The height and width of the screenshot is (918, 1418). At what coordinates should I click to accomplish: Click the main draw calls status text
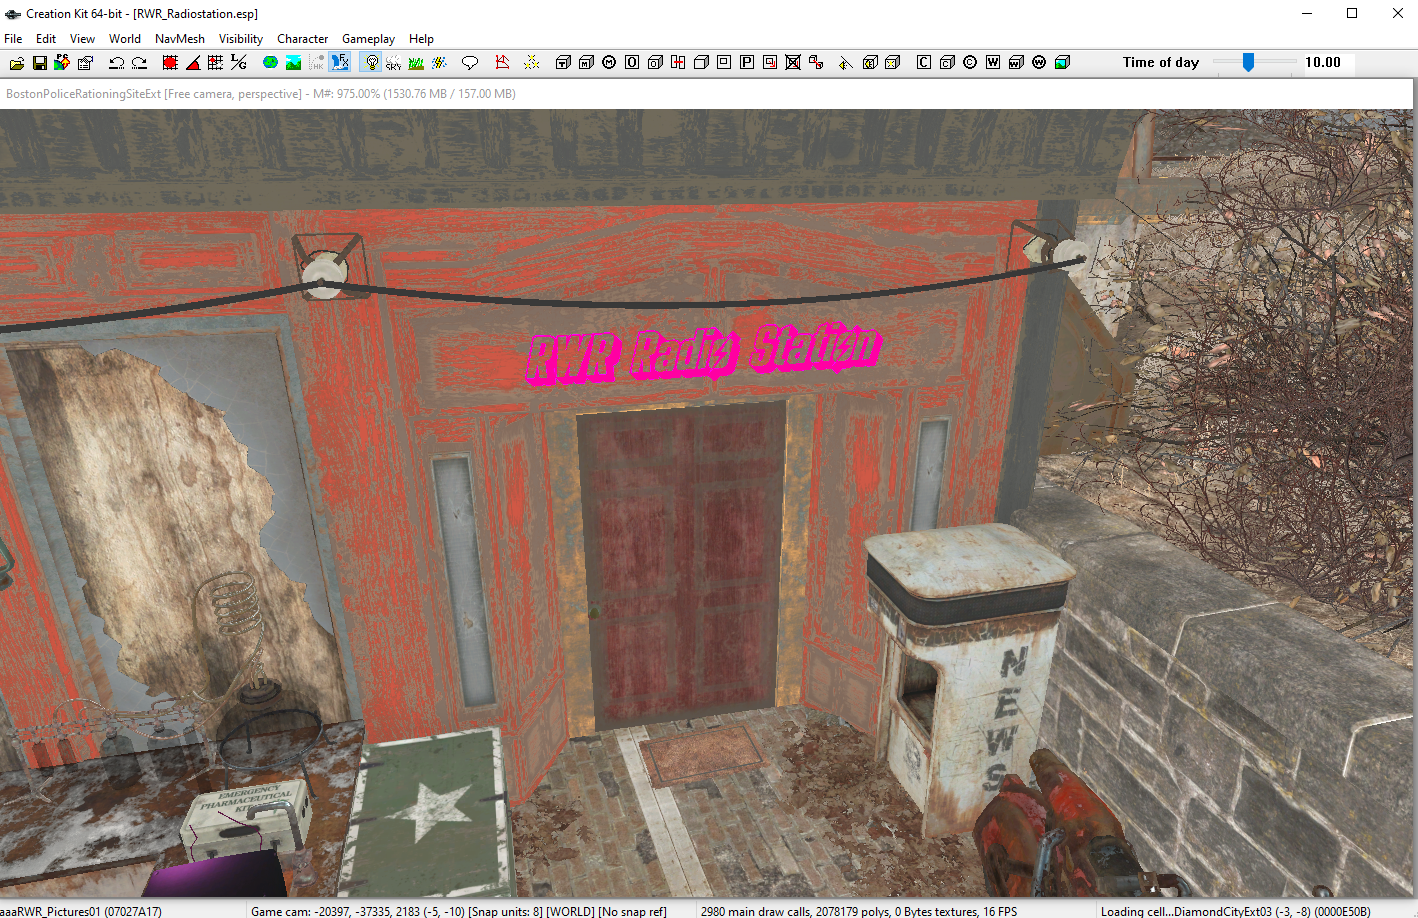(859, 911)
